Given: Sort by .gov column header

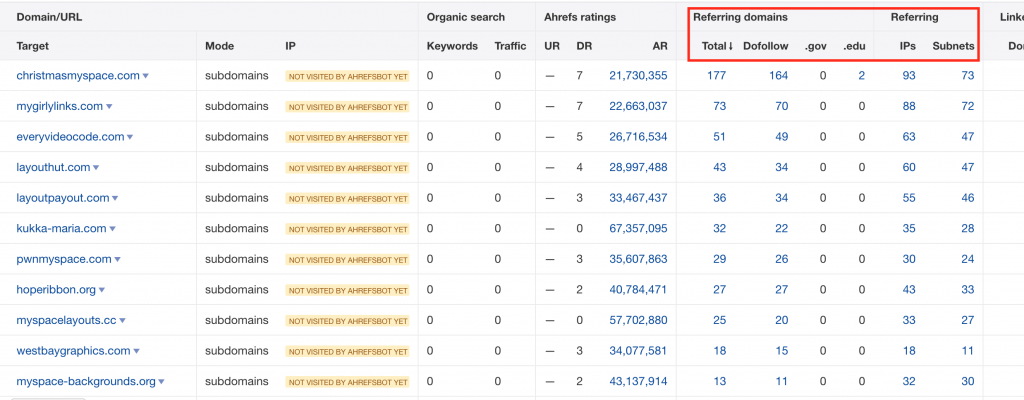Looking at the screenshot, I should coord(815,46).
